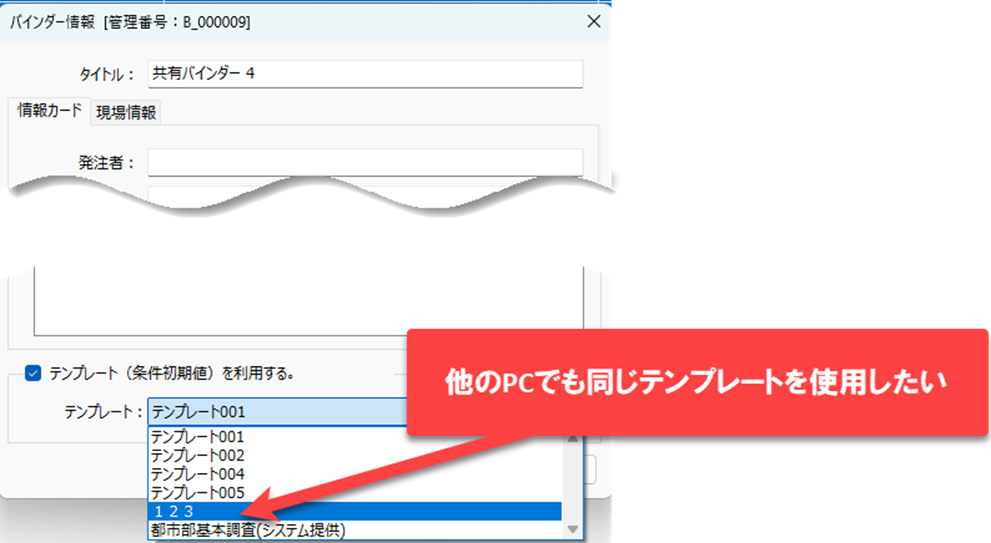991x543 pixels.
Task: Click the 発注者 input field
Action: [365, 163]
